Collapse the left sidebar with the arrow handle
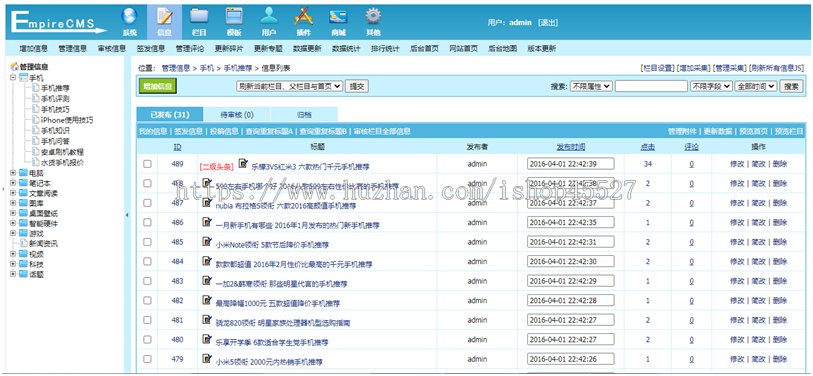 tap(128, 215)
